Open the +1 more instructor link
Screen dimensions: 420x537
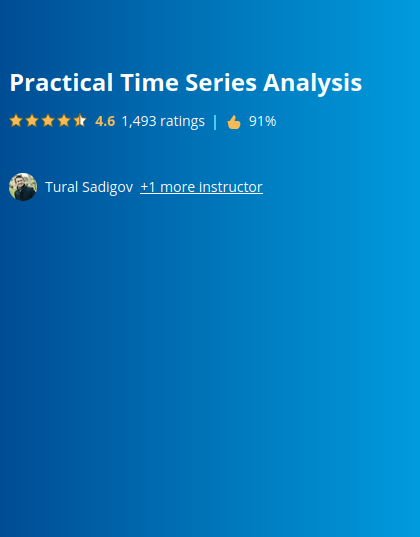pyautogui.click(x=201, y=187)
